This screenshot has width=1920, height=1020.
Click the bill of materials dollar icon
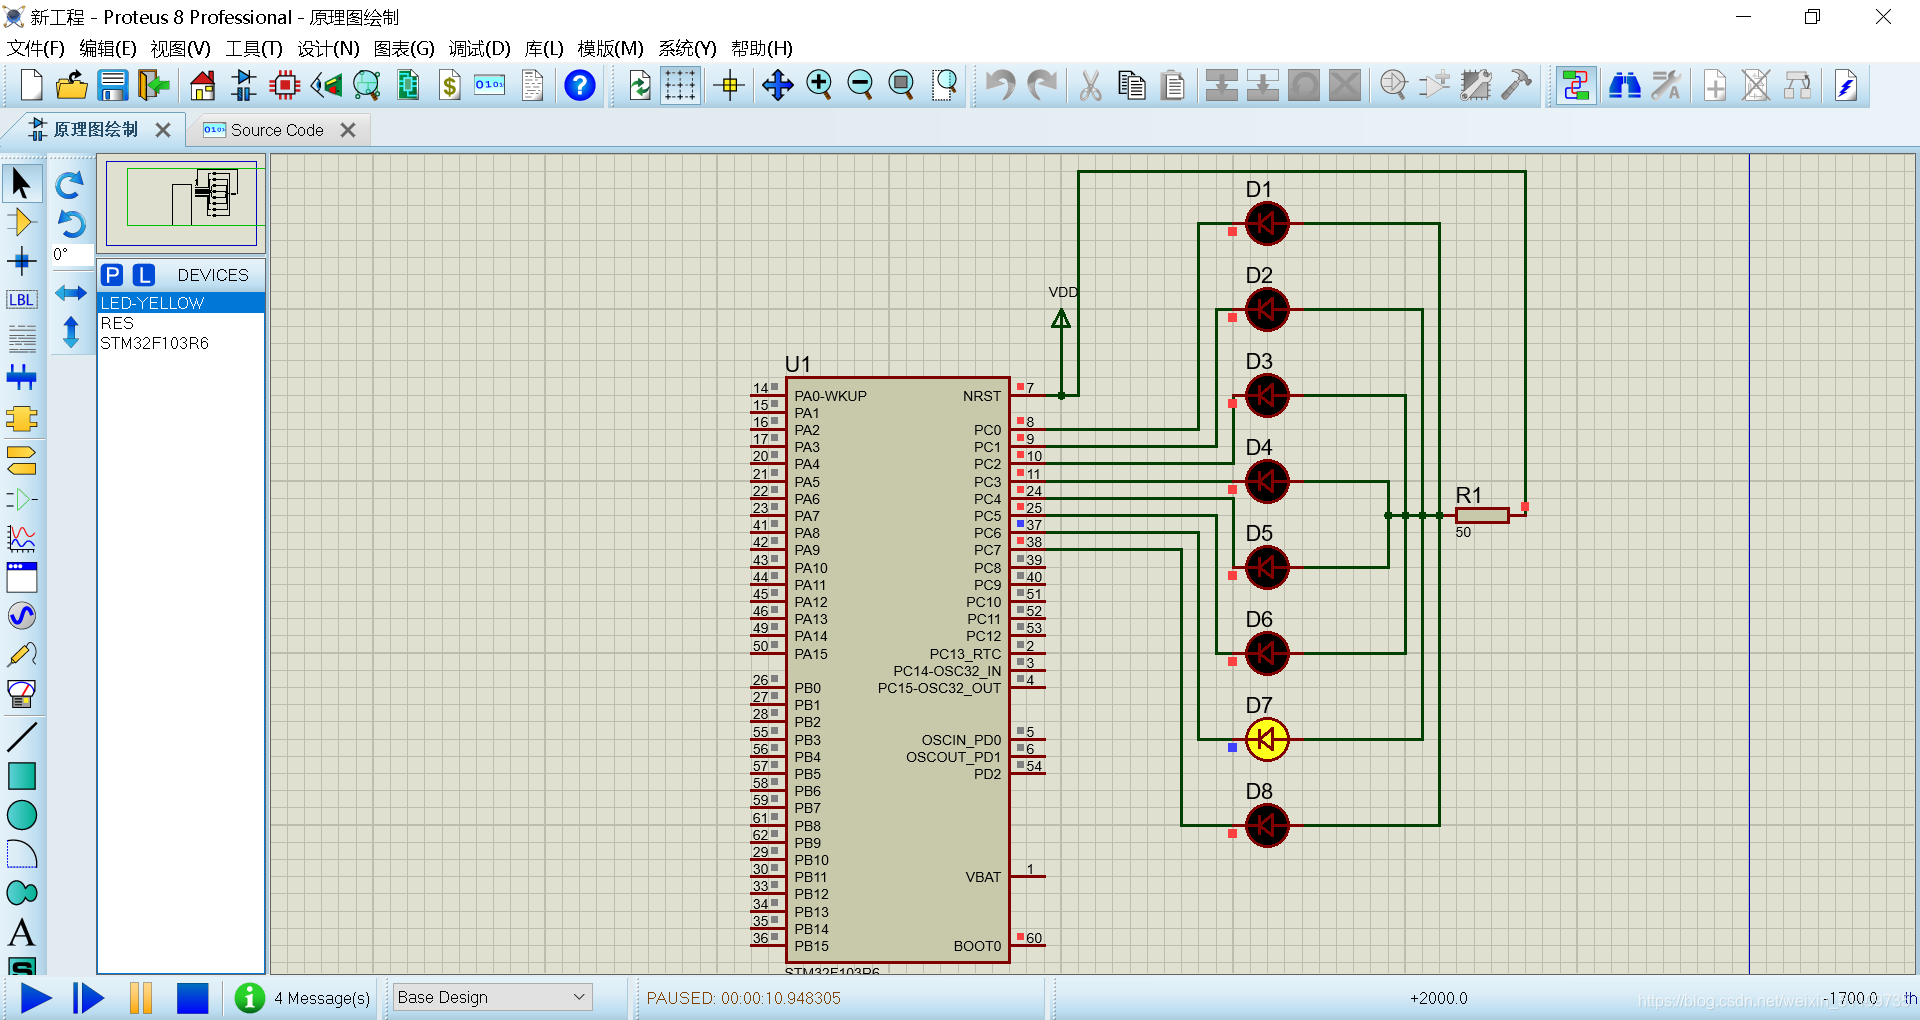tap(450, 85)
